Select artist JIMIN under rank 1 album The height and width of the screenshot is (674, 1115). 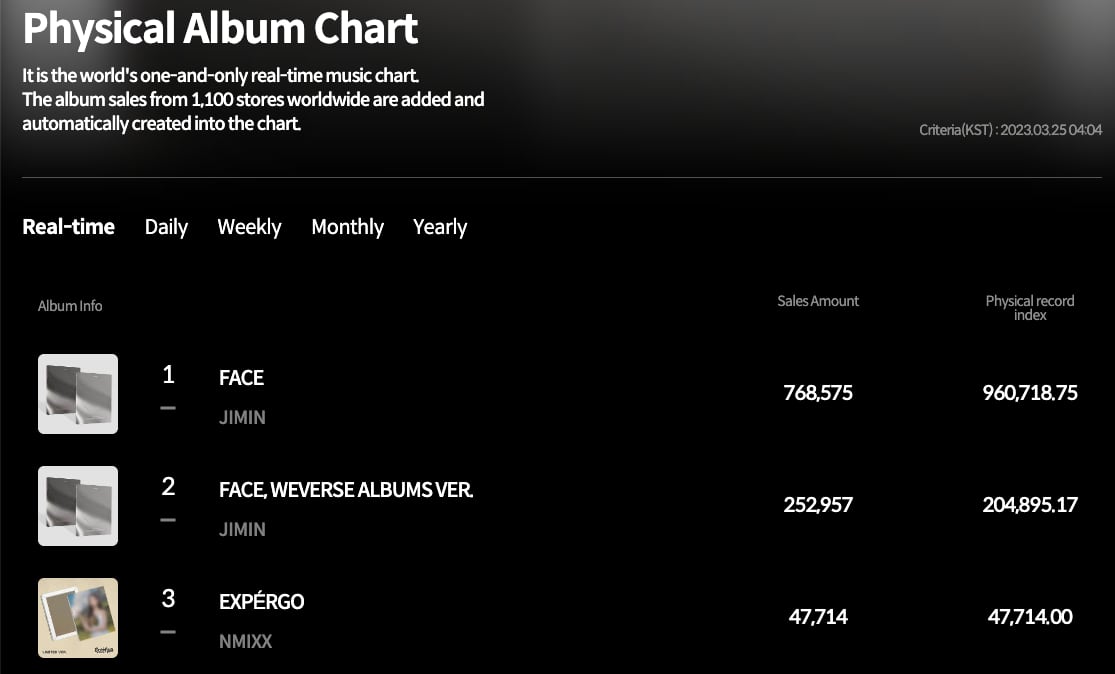click(242, 417)
